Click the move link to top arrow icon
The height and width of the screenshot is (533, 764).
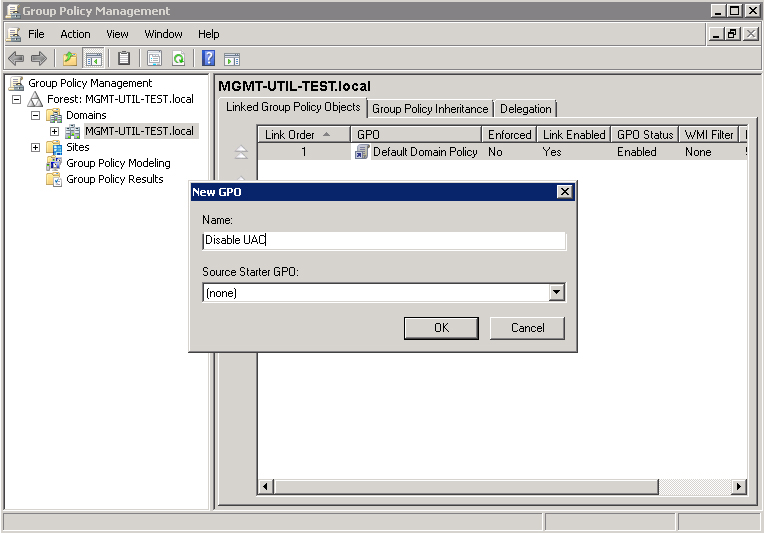coord(240,153)
